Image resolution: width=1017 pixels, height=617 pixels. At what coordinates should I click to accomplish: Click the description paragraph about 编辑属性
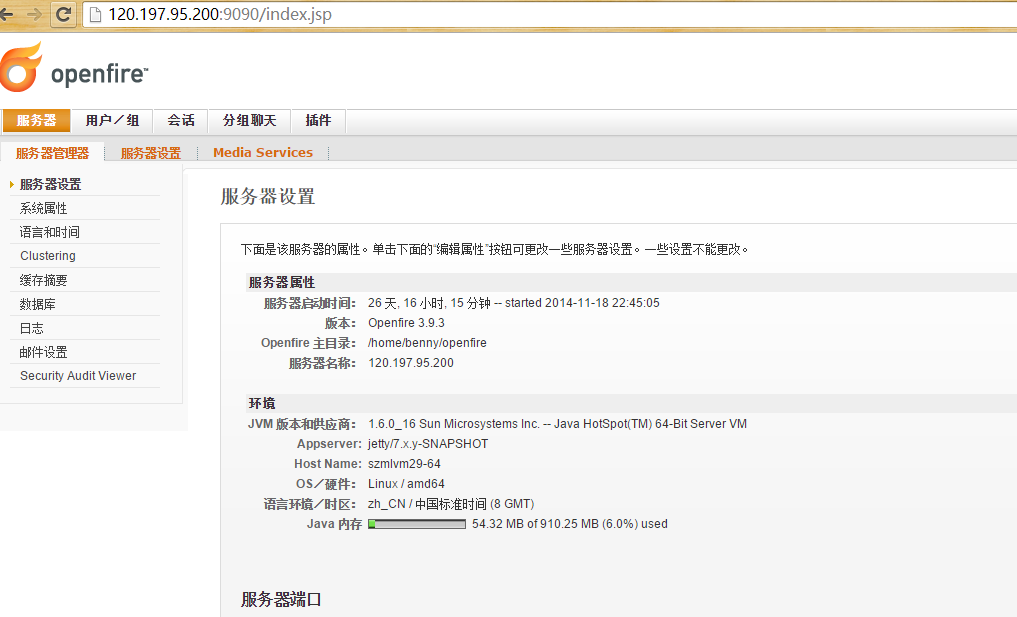coord(495,249)
